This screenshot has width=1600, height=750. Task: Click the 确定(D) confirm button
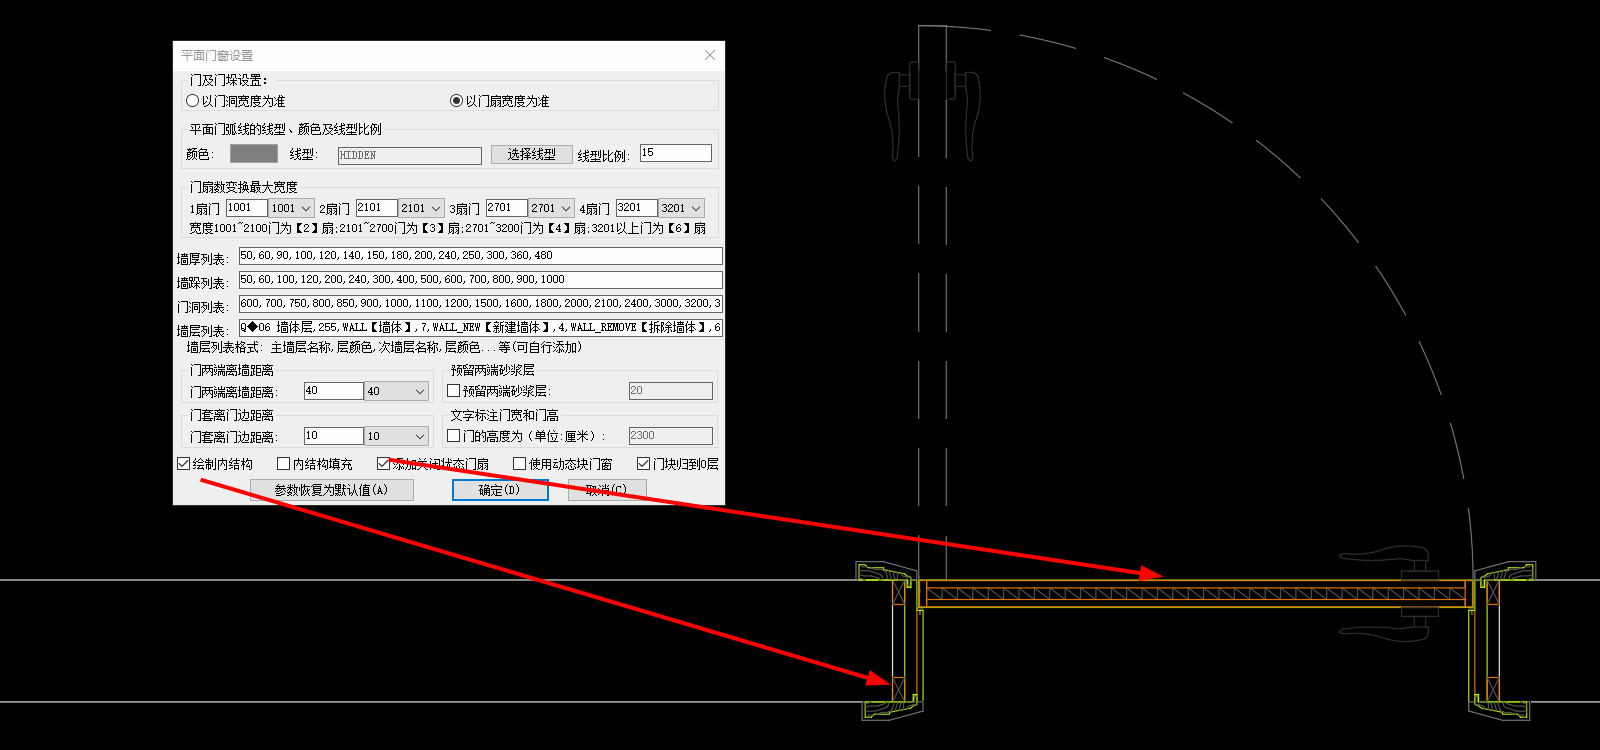(500, 490)
